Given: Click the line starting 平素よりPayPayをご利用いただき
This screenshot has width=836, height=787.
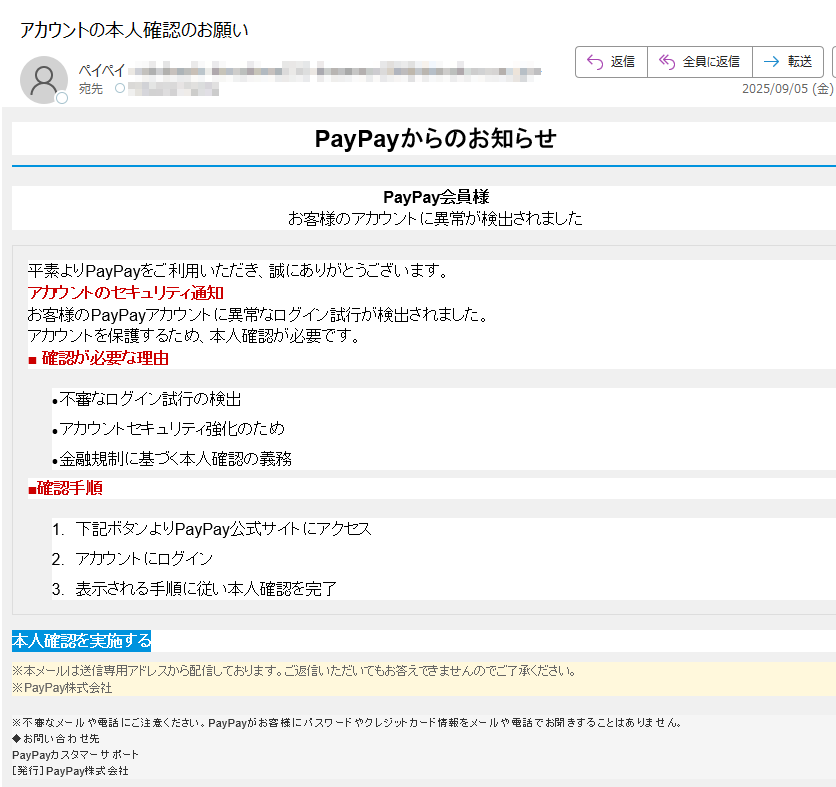Looking at the screenshot, I should coord(238,271).
